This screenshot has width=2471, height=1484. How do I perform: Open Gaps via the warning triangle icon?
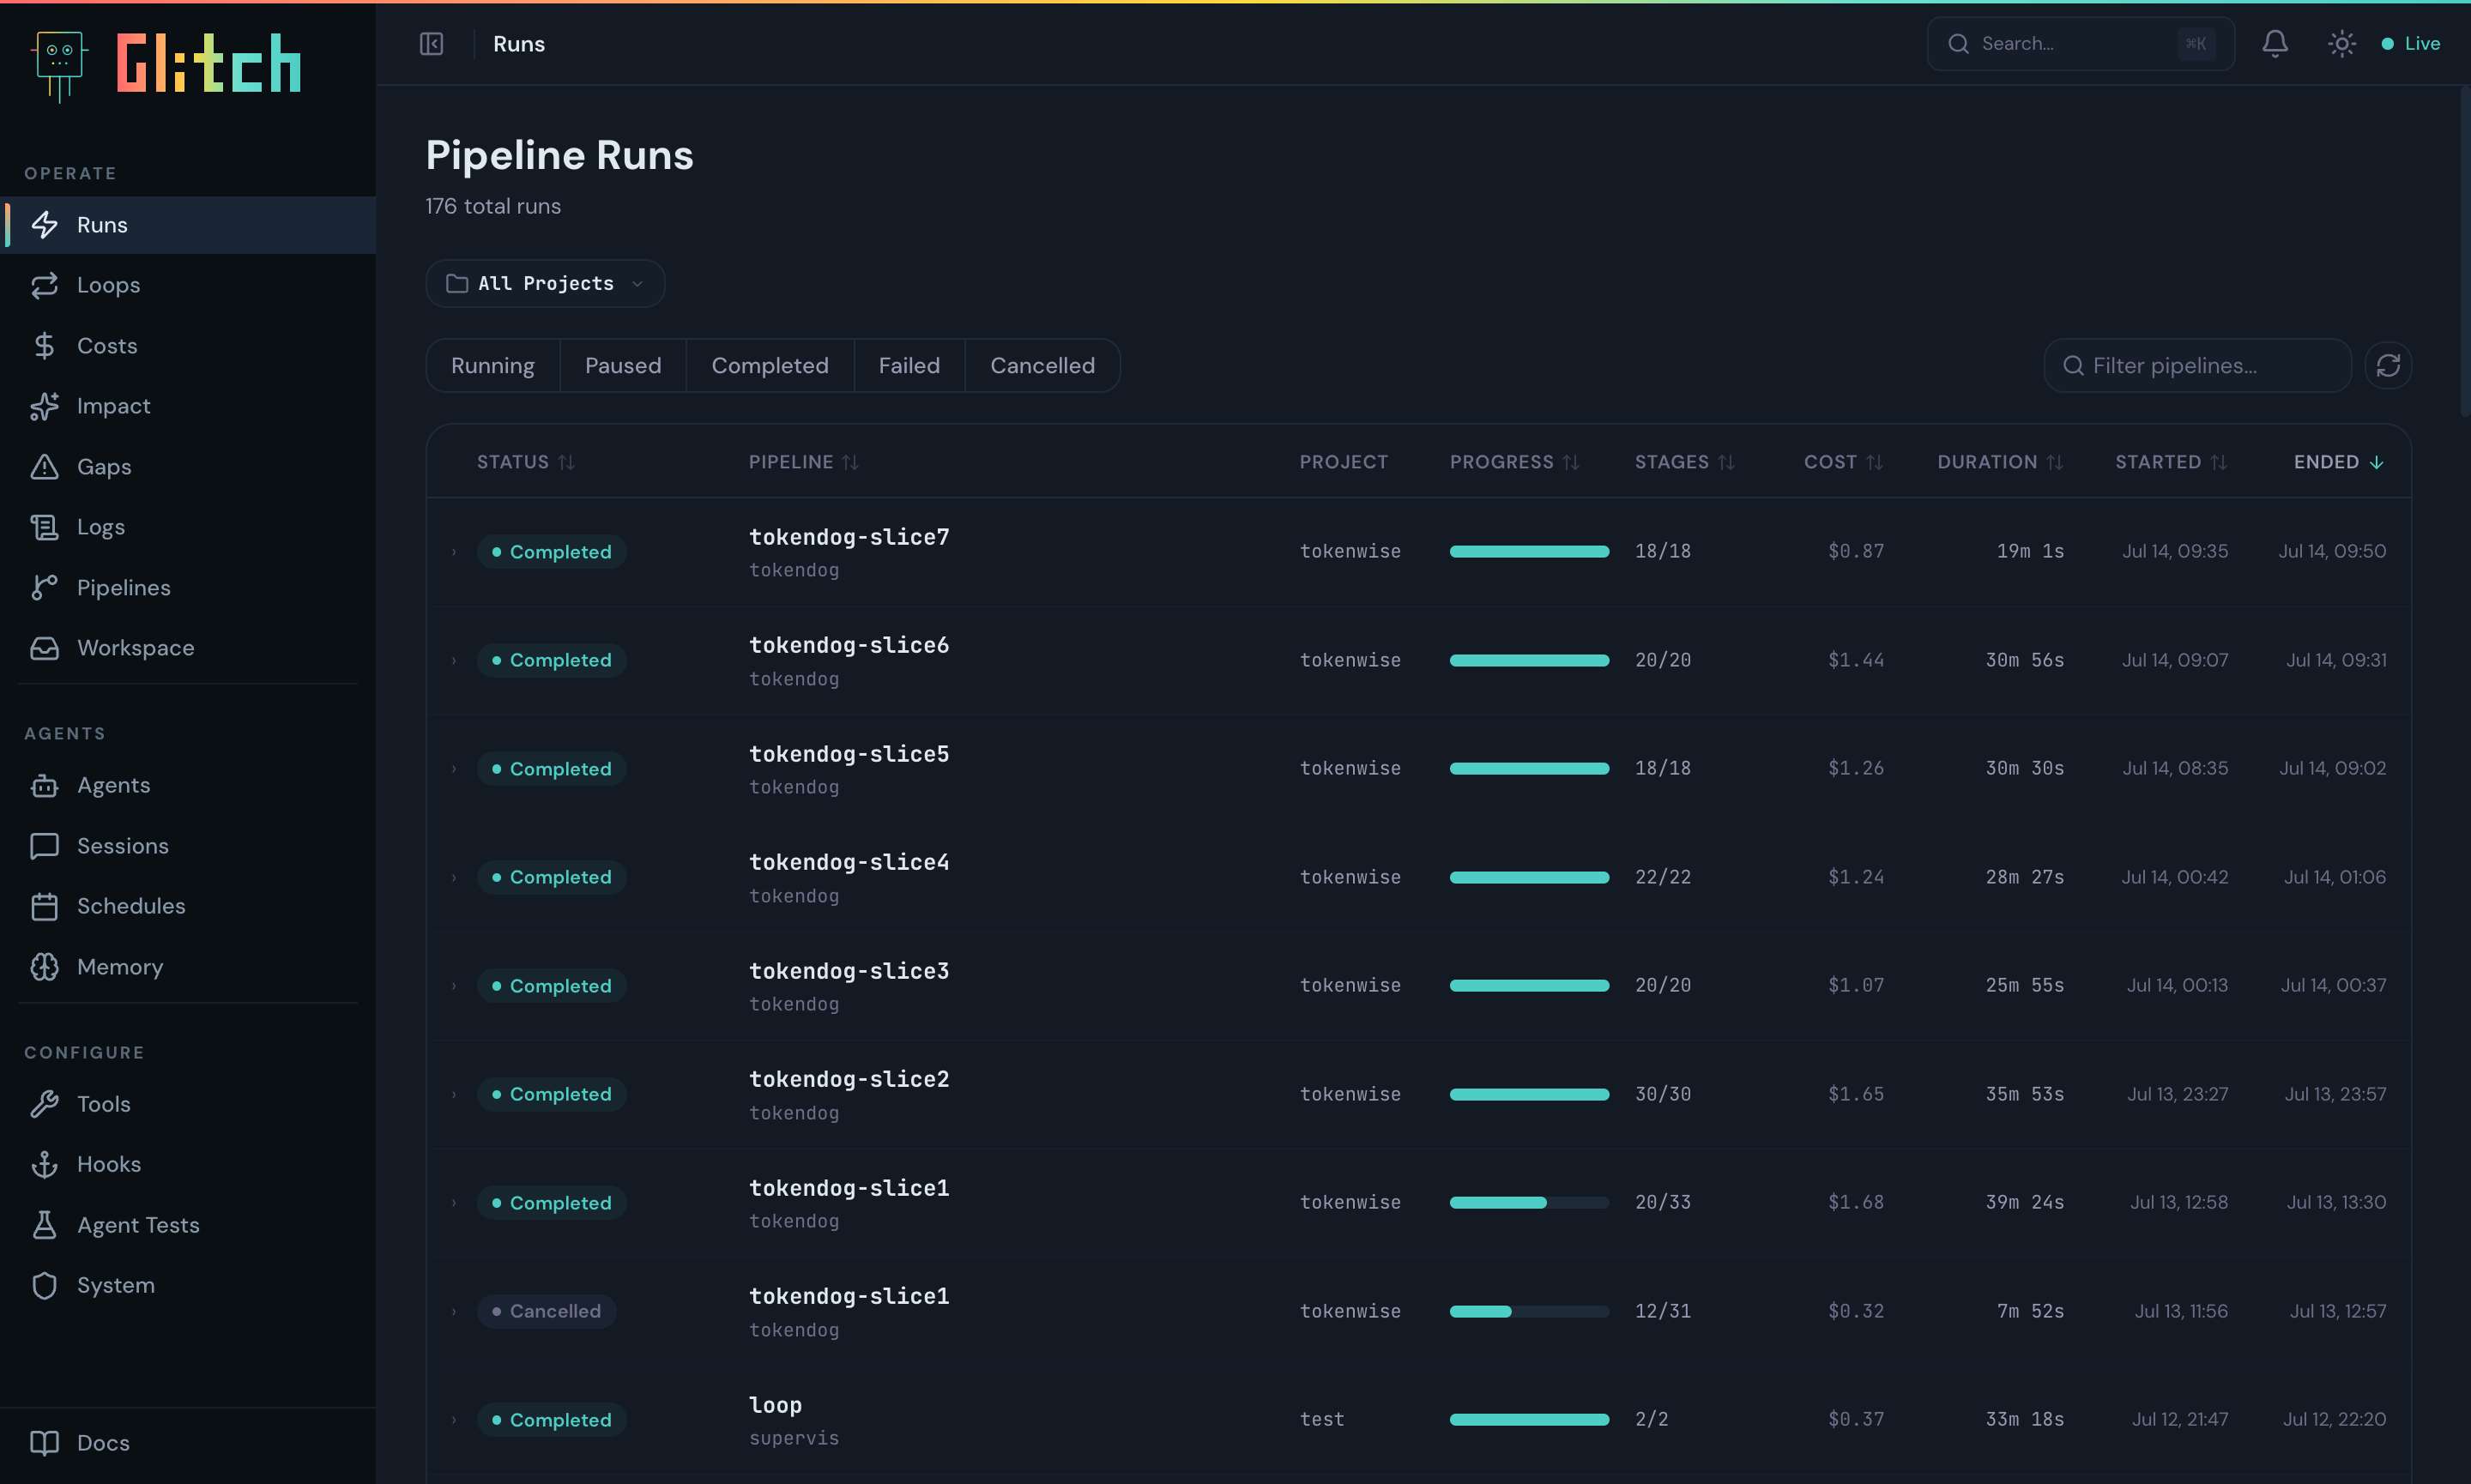[44, 467]
